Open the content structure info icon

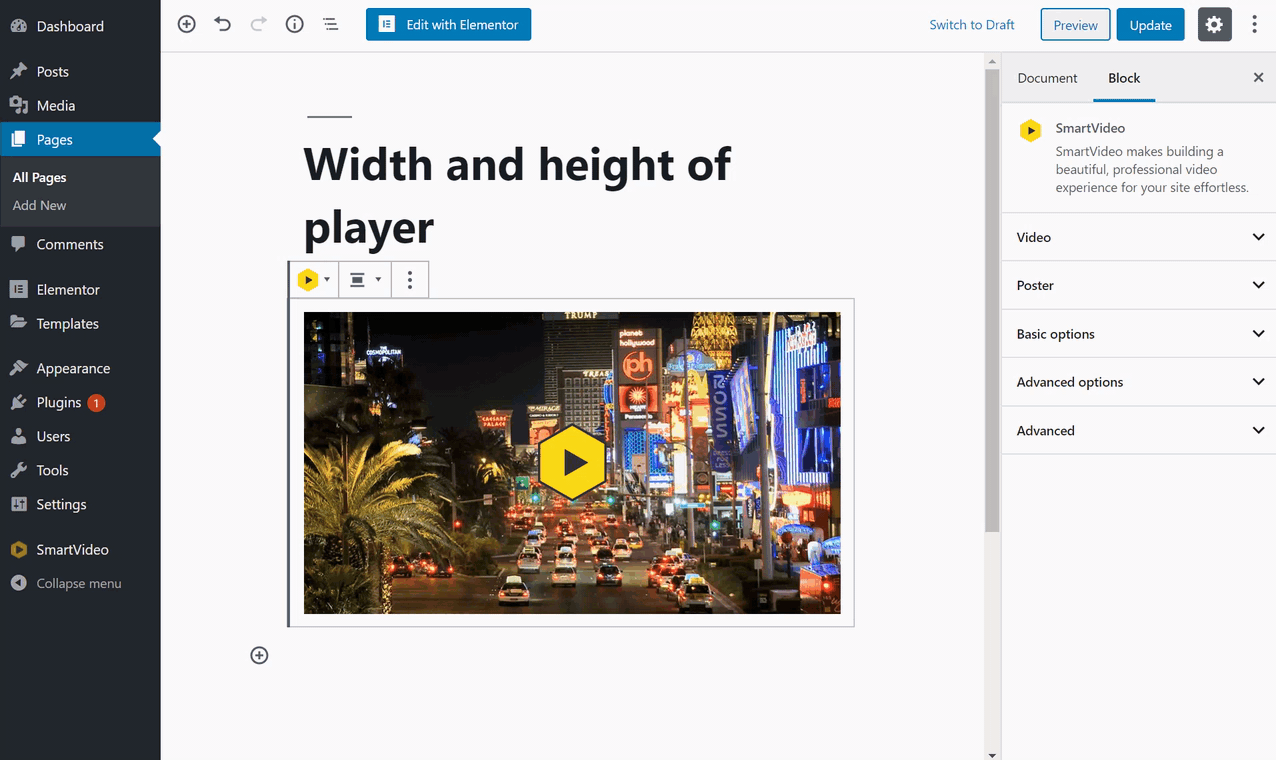pyautogui.click(x=294, y=25)
